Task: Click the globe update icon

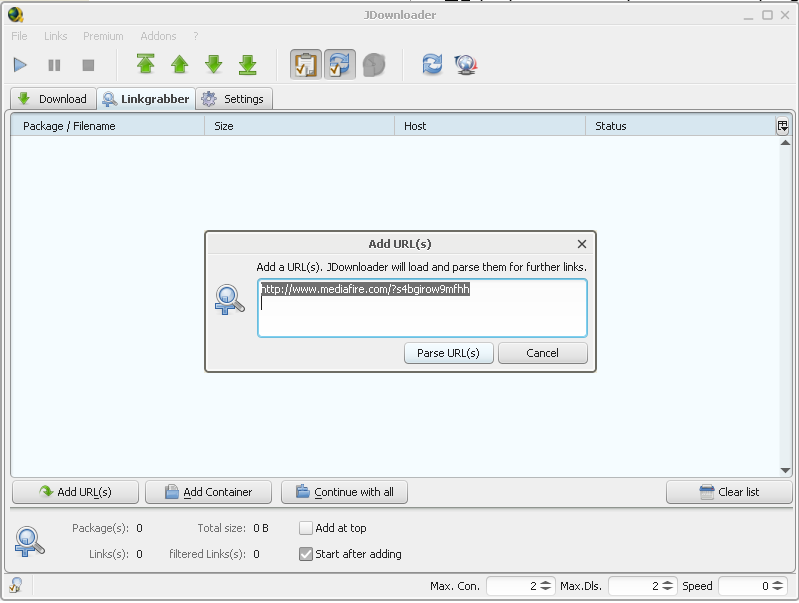Action: point(466,65)
